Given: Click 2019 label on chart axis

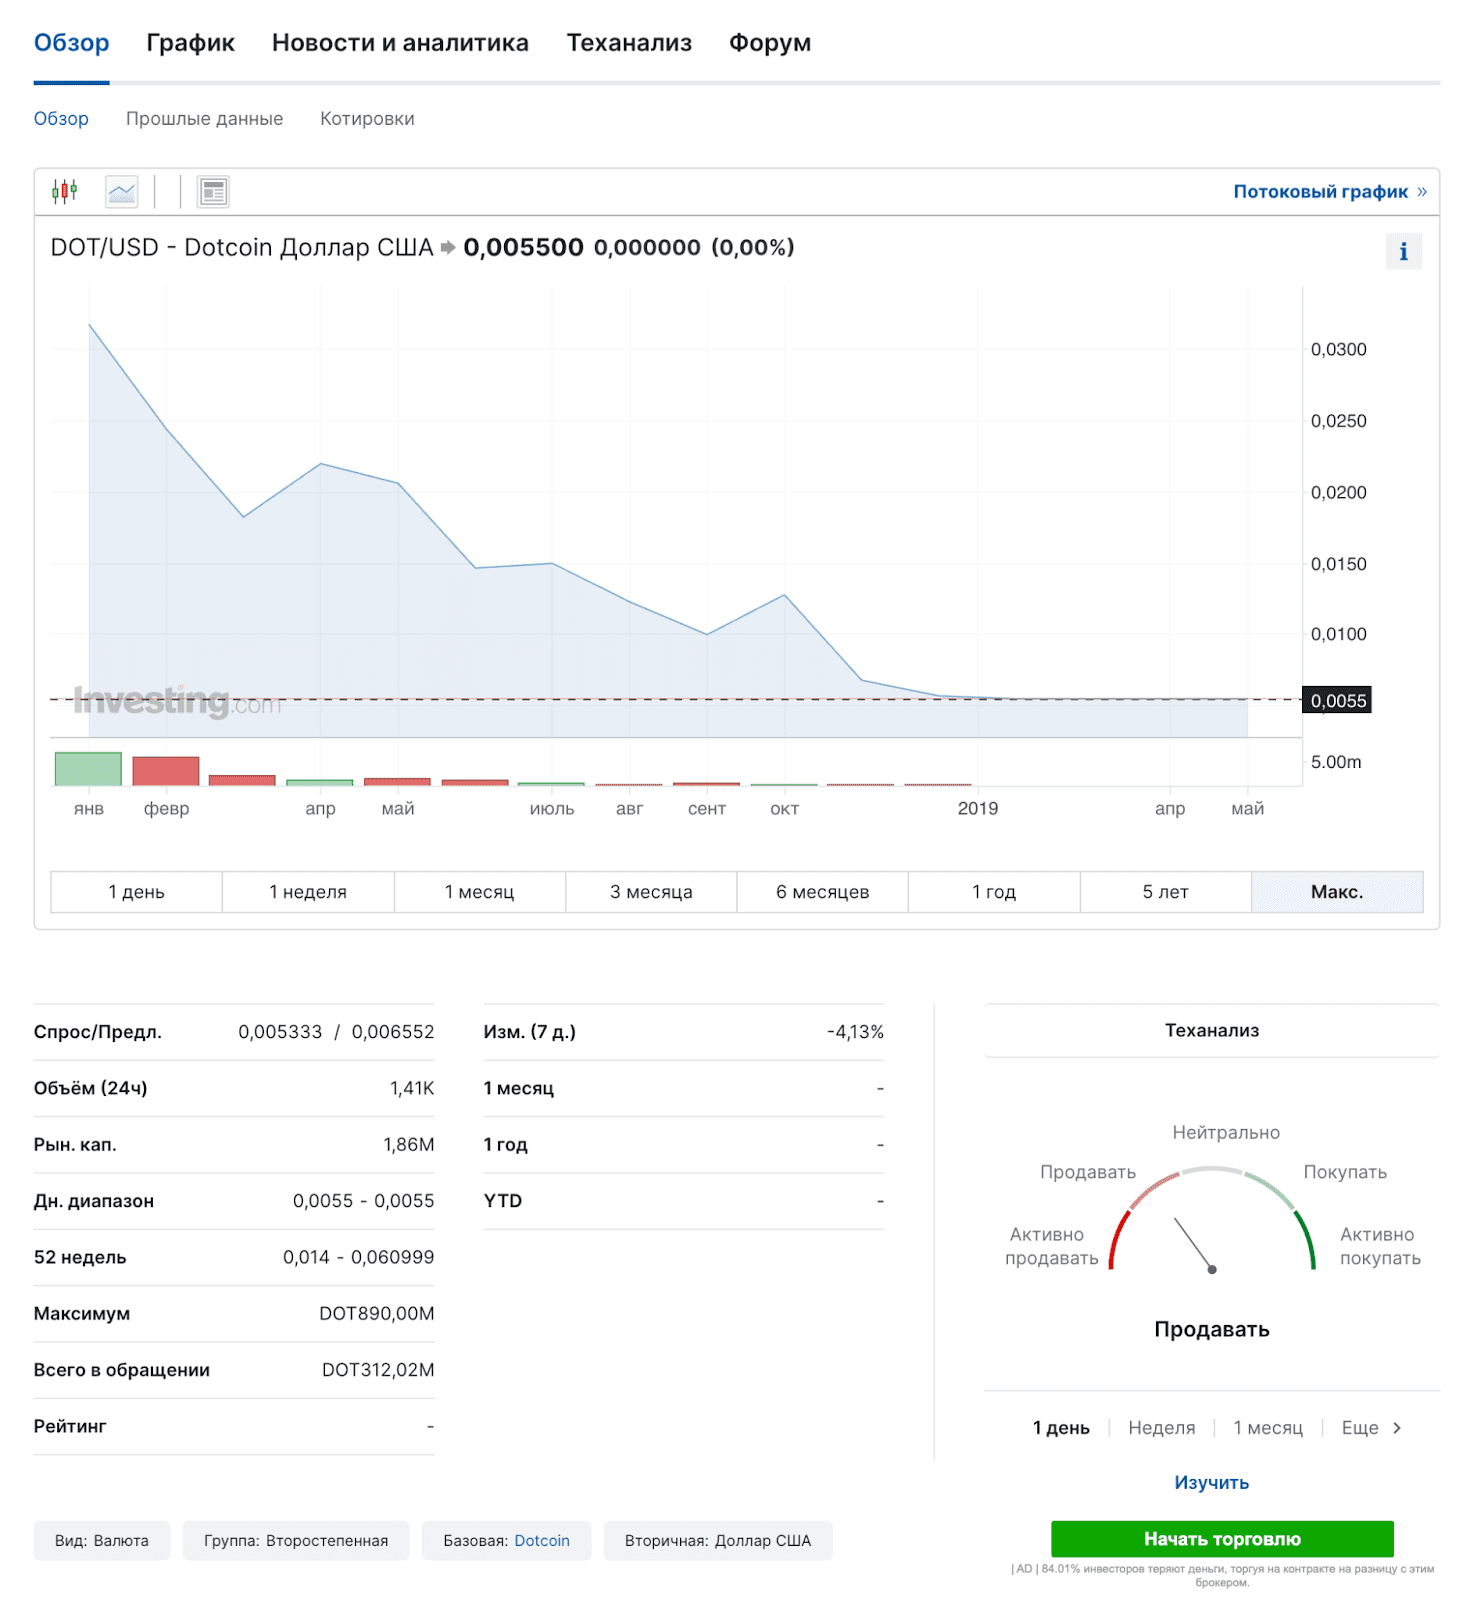Looking at the screenshot, I should click(x=978, y=808).
